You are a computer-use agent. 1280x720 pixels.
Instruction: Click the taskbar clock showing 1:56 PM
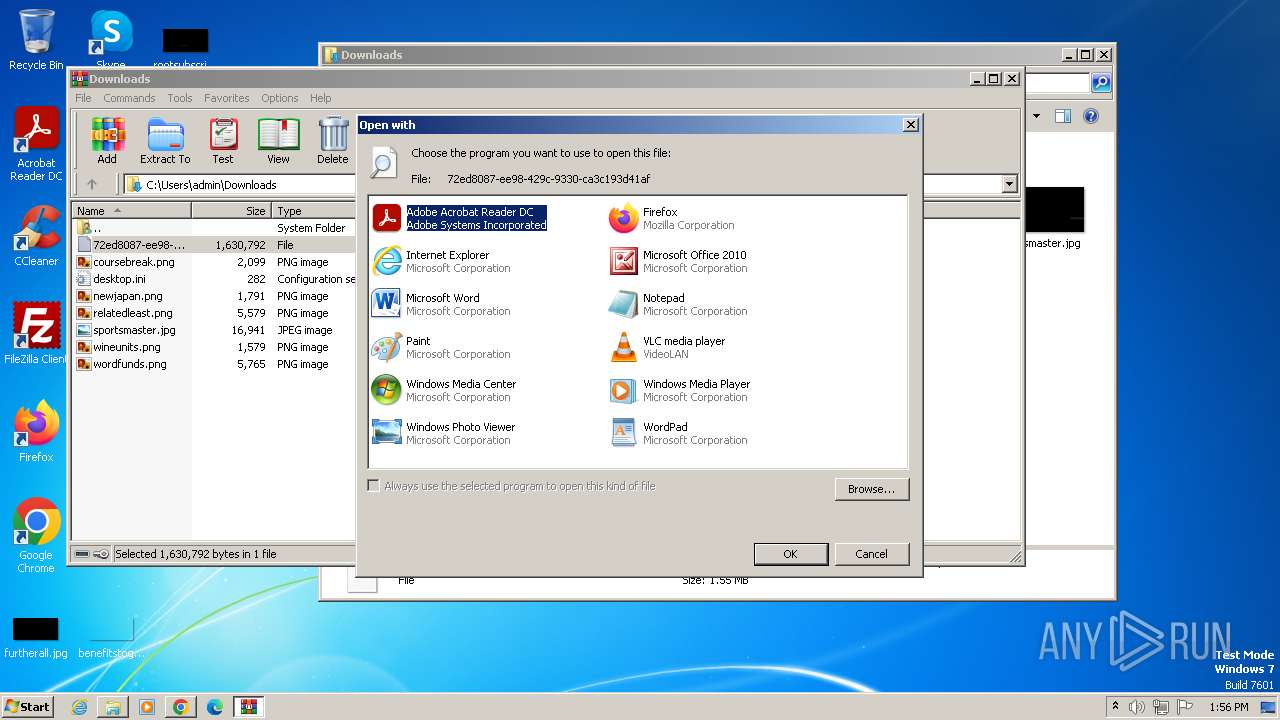pos(1229,707)
